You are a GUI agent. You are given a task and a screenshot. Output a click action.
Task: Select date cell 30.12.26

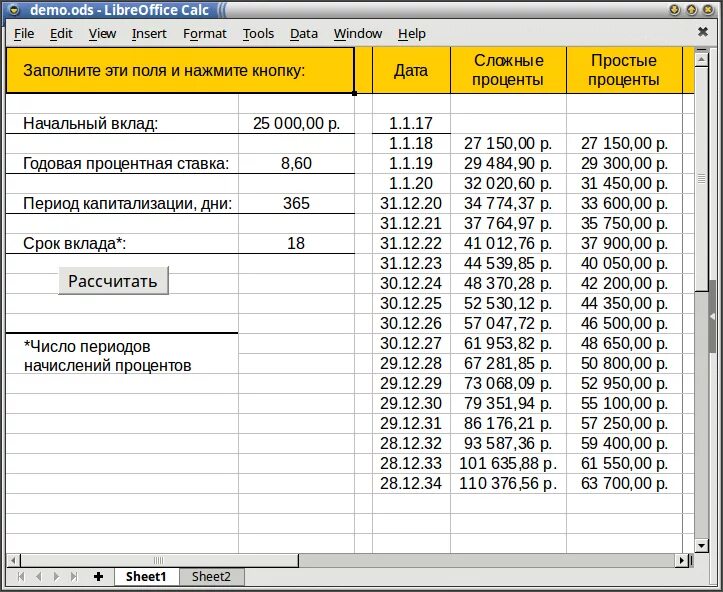pos(411,323)
